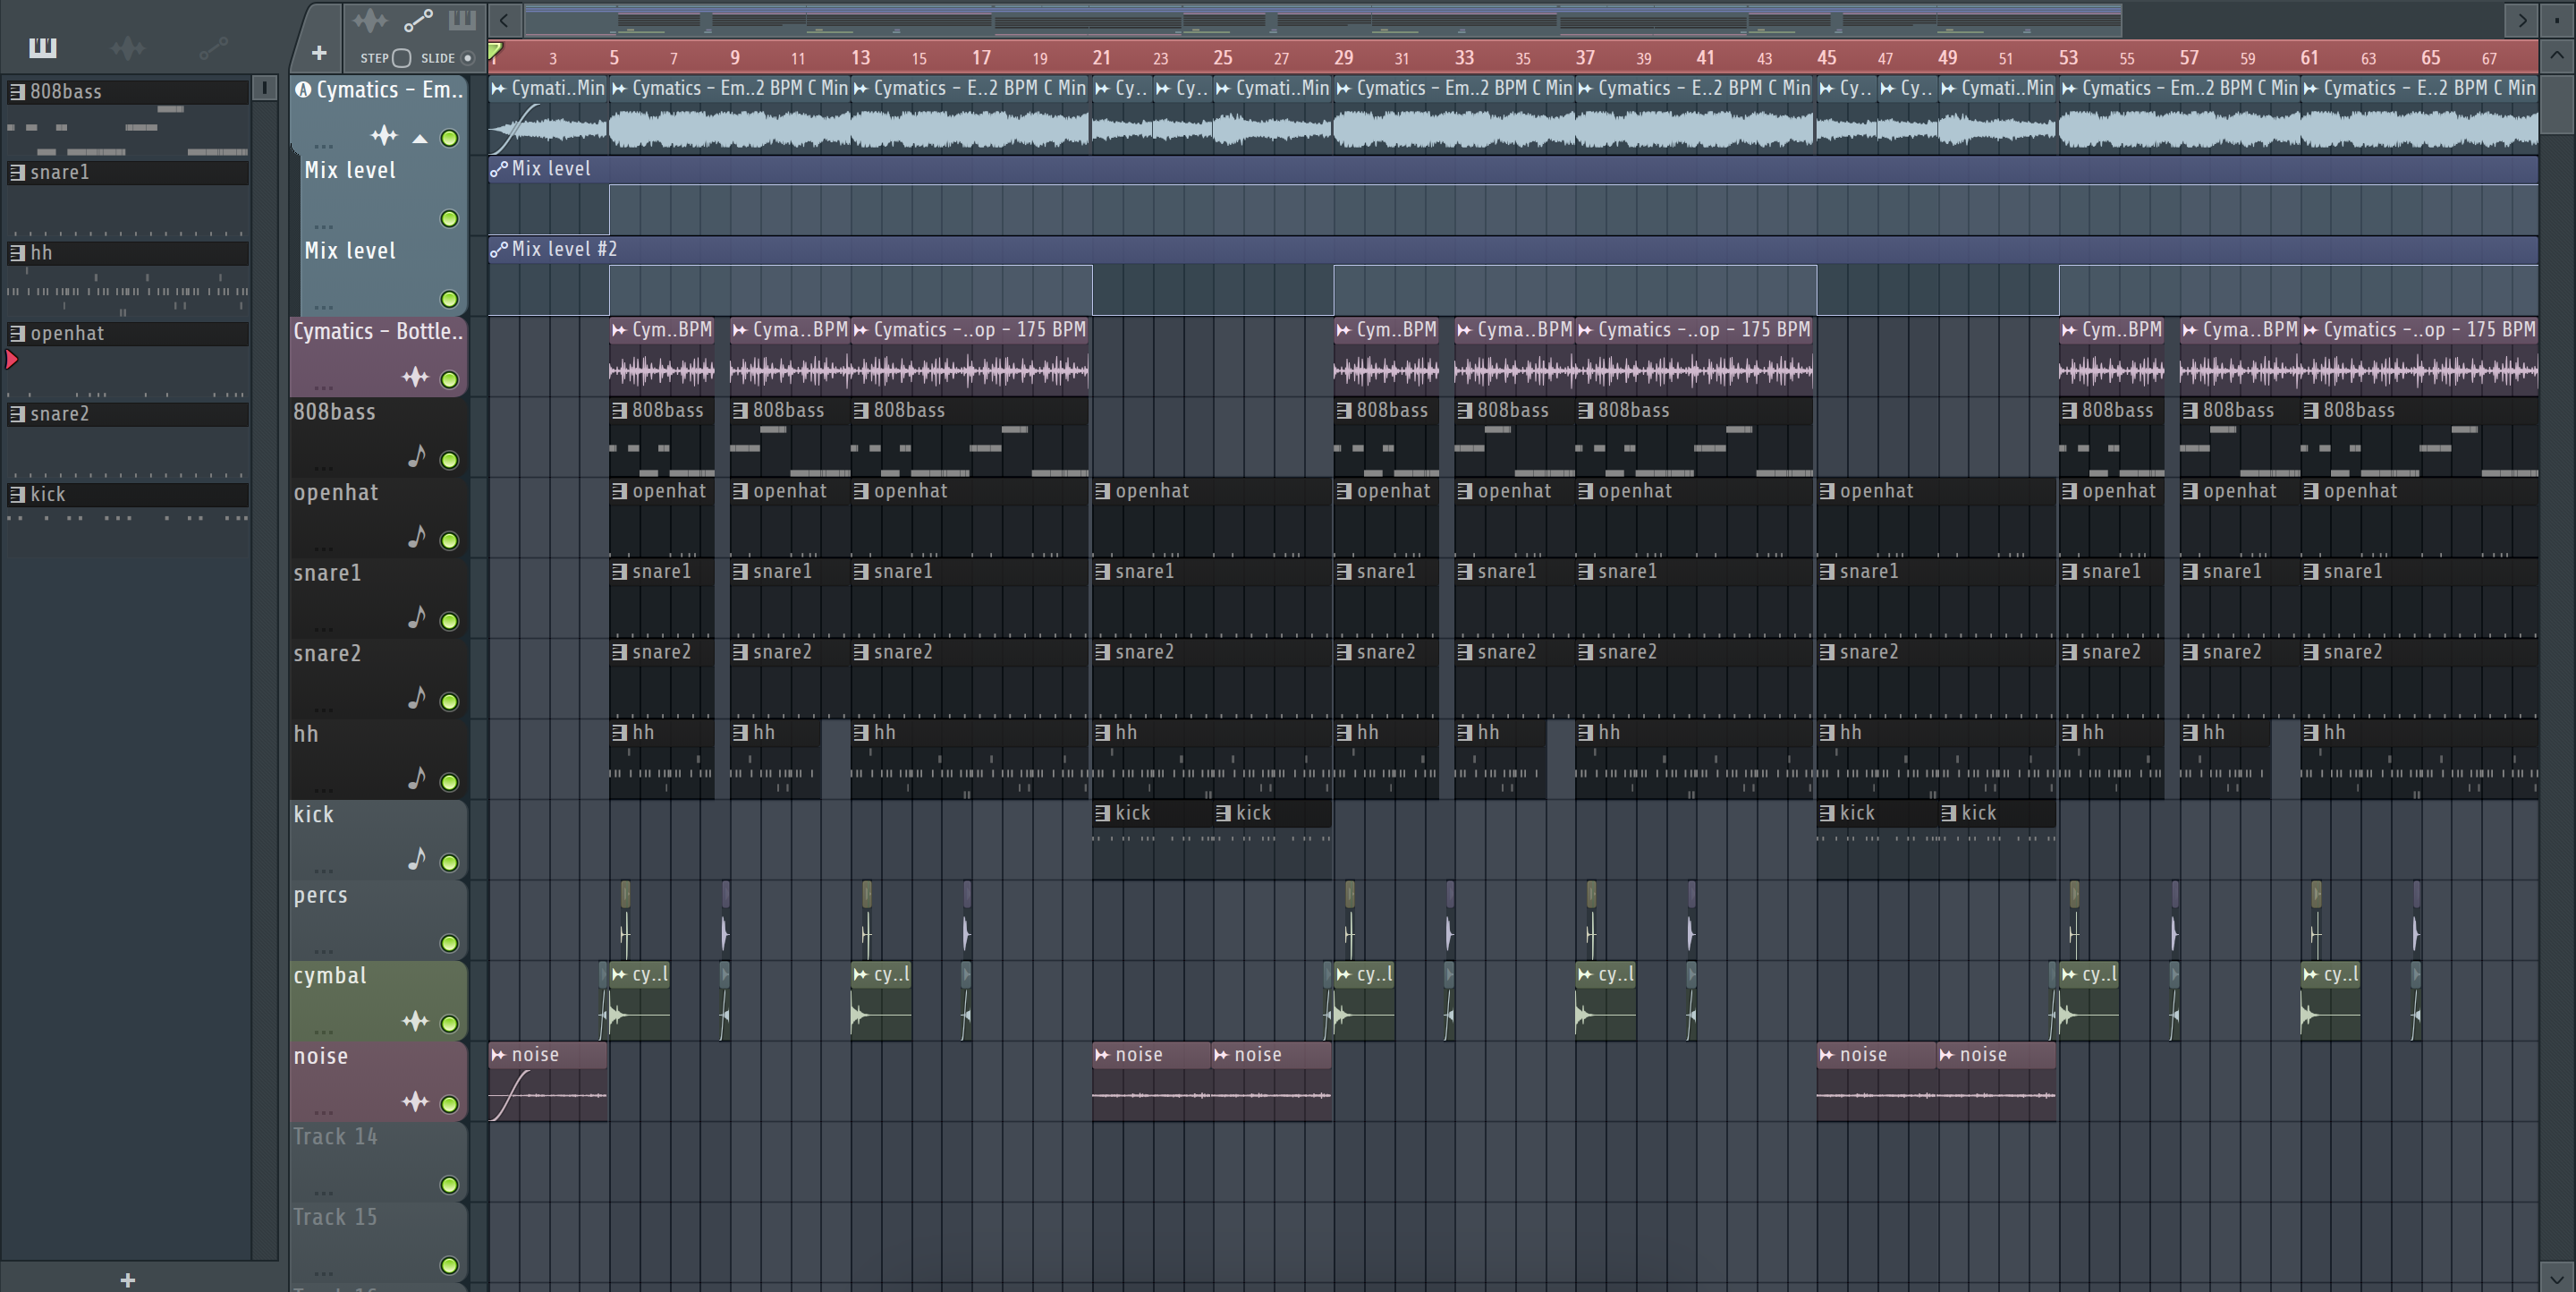The width and height of the screenshot is (2576, 1292).
Task: Mute the noise track
Action: tap(450, 1104)
